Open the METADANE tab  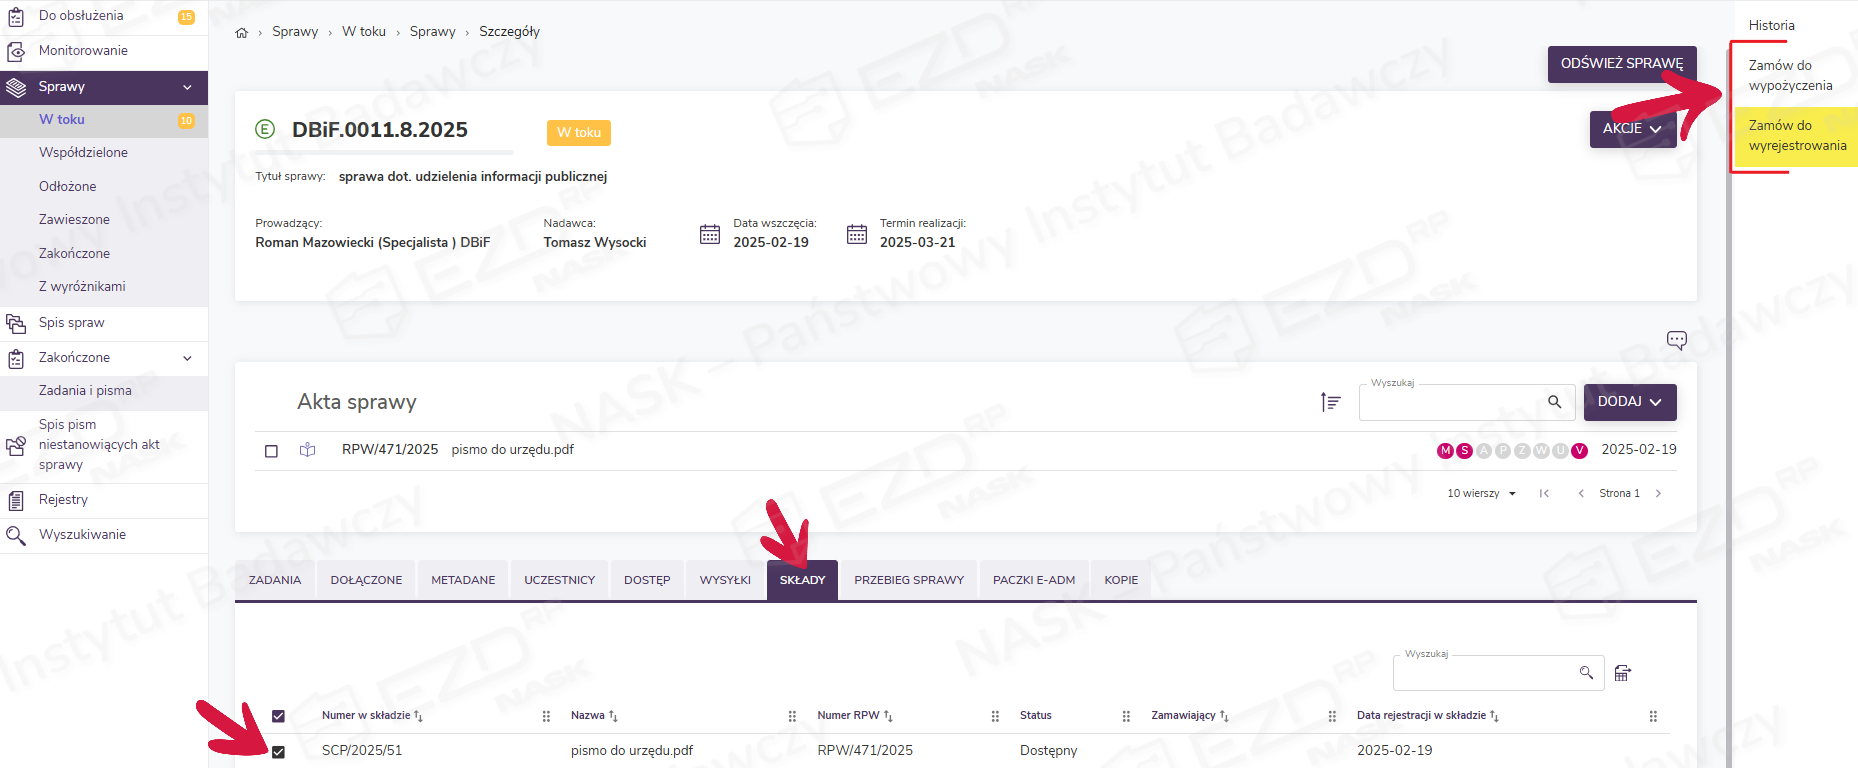tap(463, 580)
